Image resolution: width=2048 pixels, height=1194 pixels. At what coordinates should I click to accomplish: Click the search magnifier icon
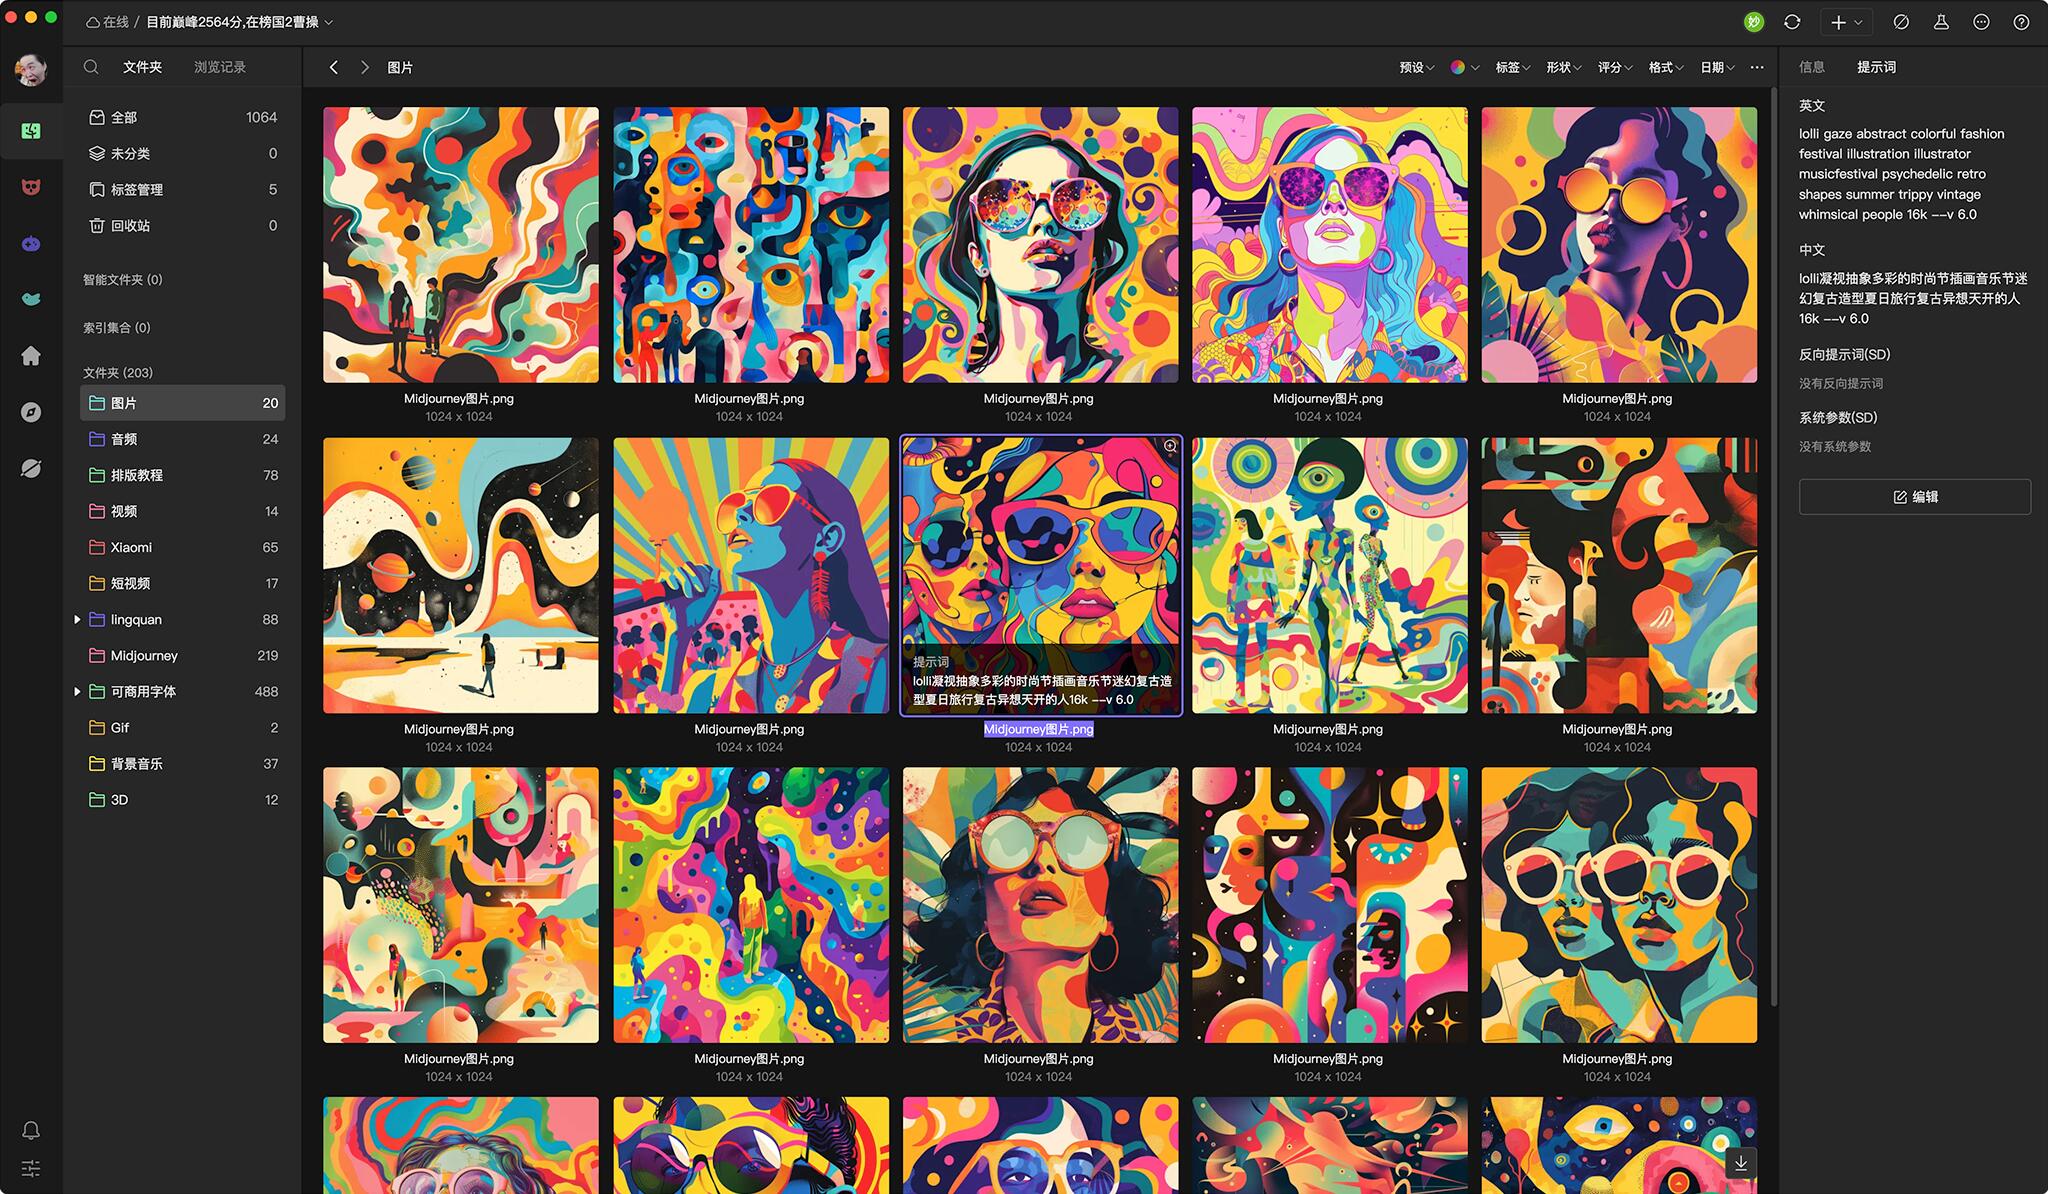click(91, 67)
